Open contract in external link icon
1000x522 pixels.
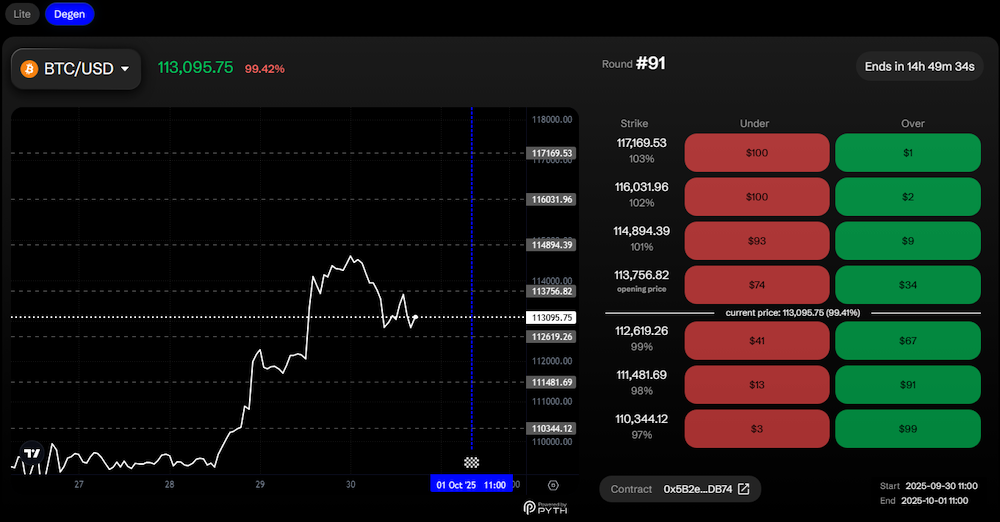tap(744, 489)
